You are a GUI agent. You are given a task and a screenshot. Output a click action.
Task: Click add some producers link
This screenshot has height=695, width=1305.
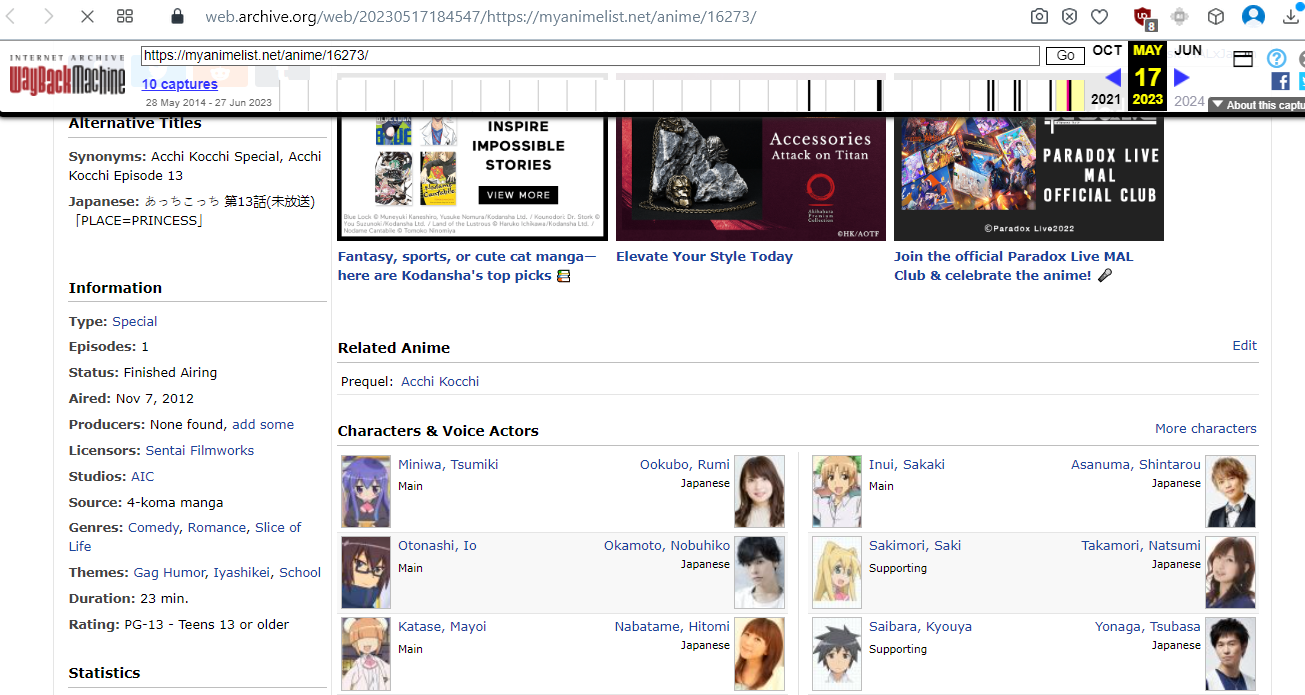click(x=263, y=425)
